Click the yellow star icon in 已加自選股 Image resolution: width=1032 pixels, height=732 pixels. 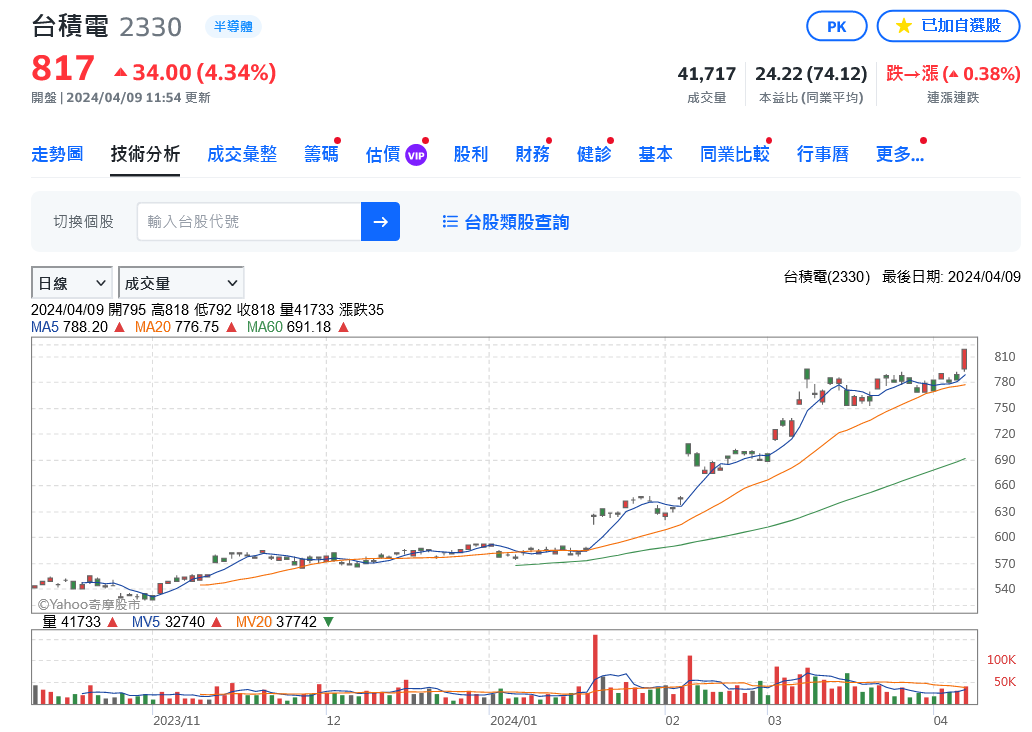pyautogui.click(x=904, y=26)
